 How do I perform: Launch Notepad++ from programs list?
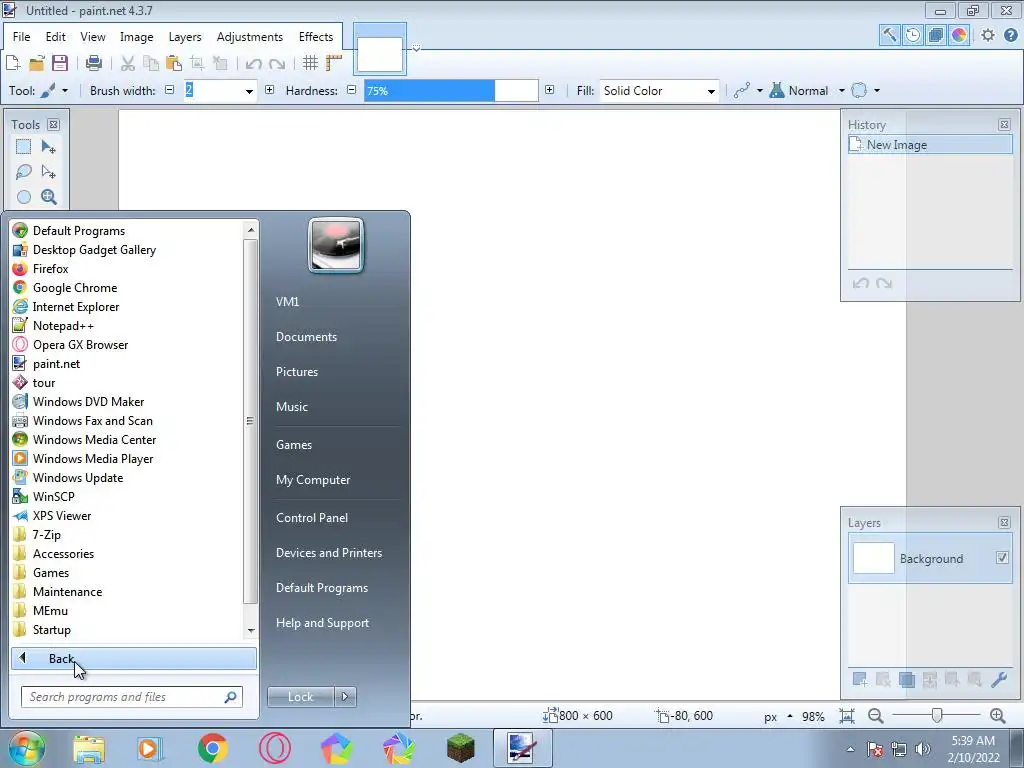click(x=63, y=325)
